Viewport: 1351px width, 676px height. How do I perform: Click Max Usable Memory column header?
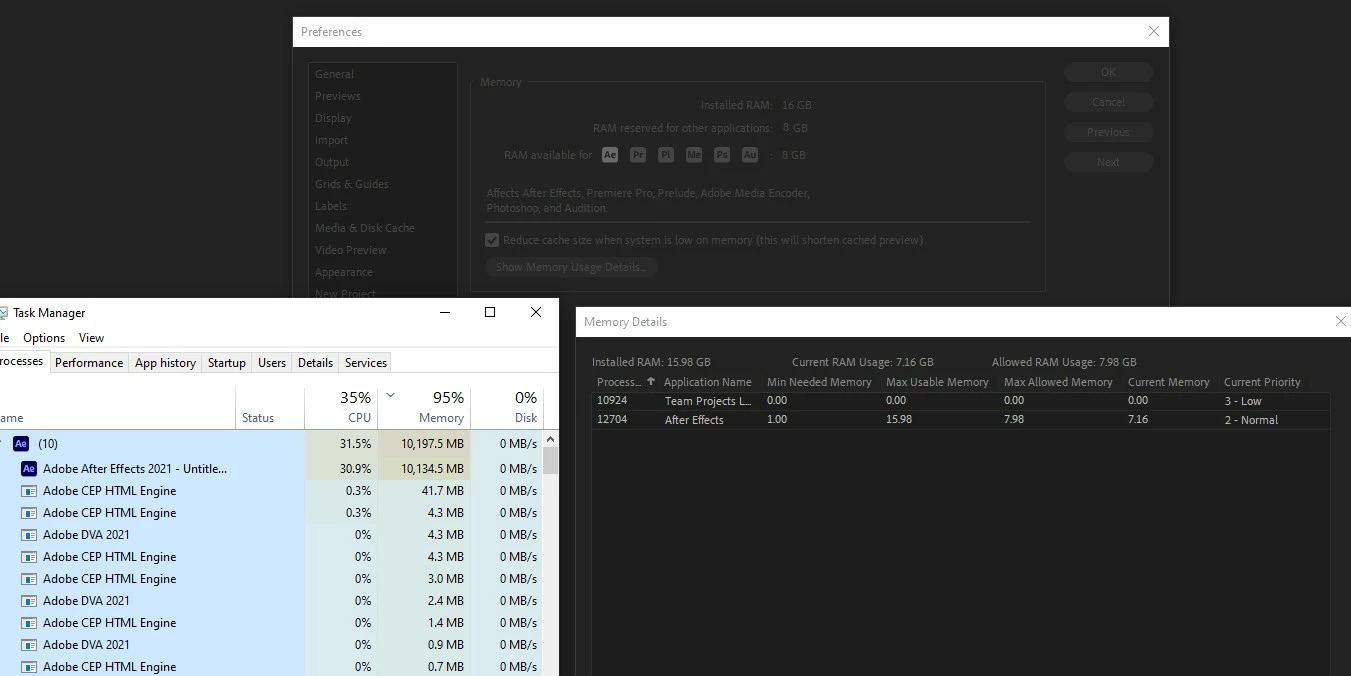click(937, 382)
